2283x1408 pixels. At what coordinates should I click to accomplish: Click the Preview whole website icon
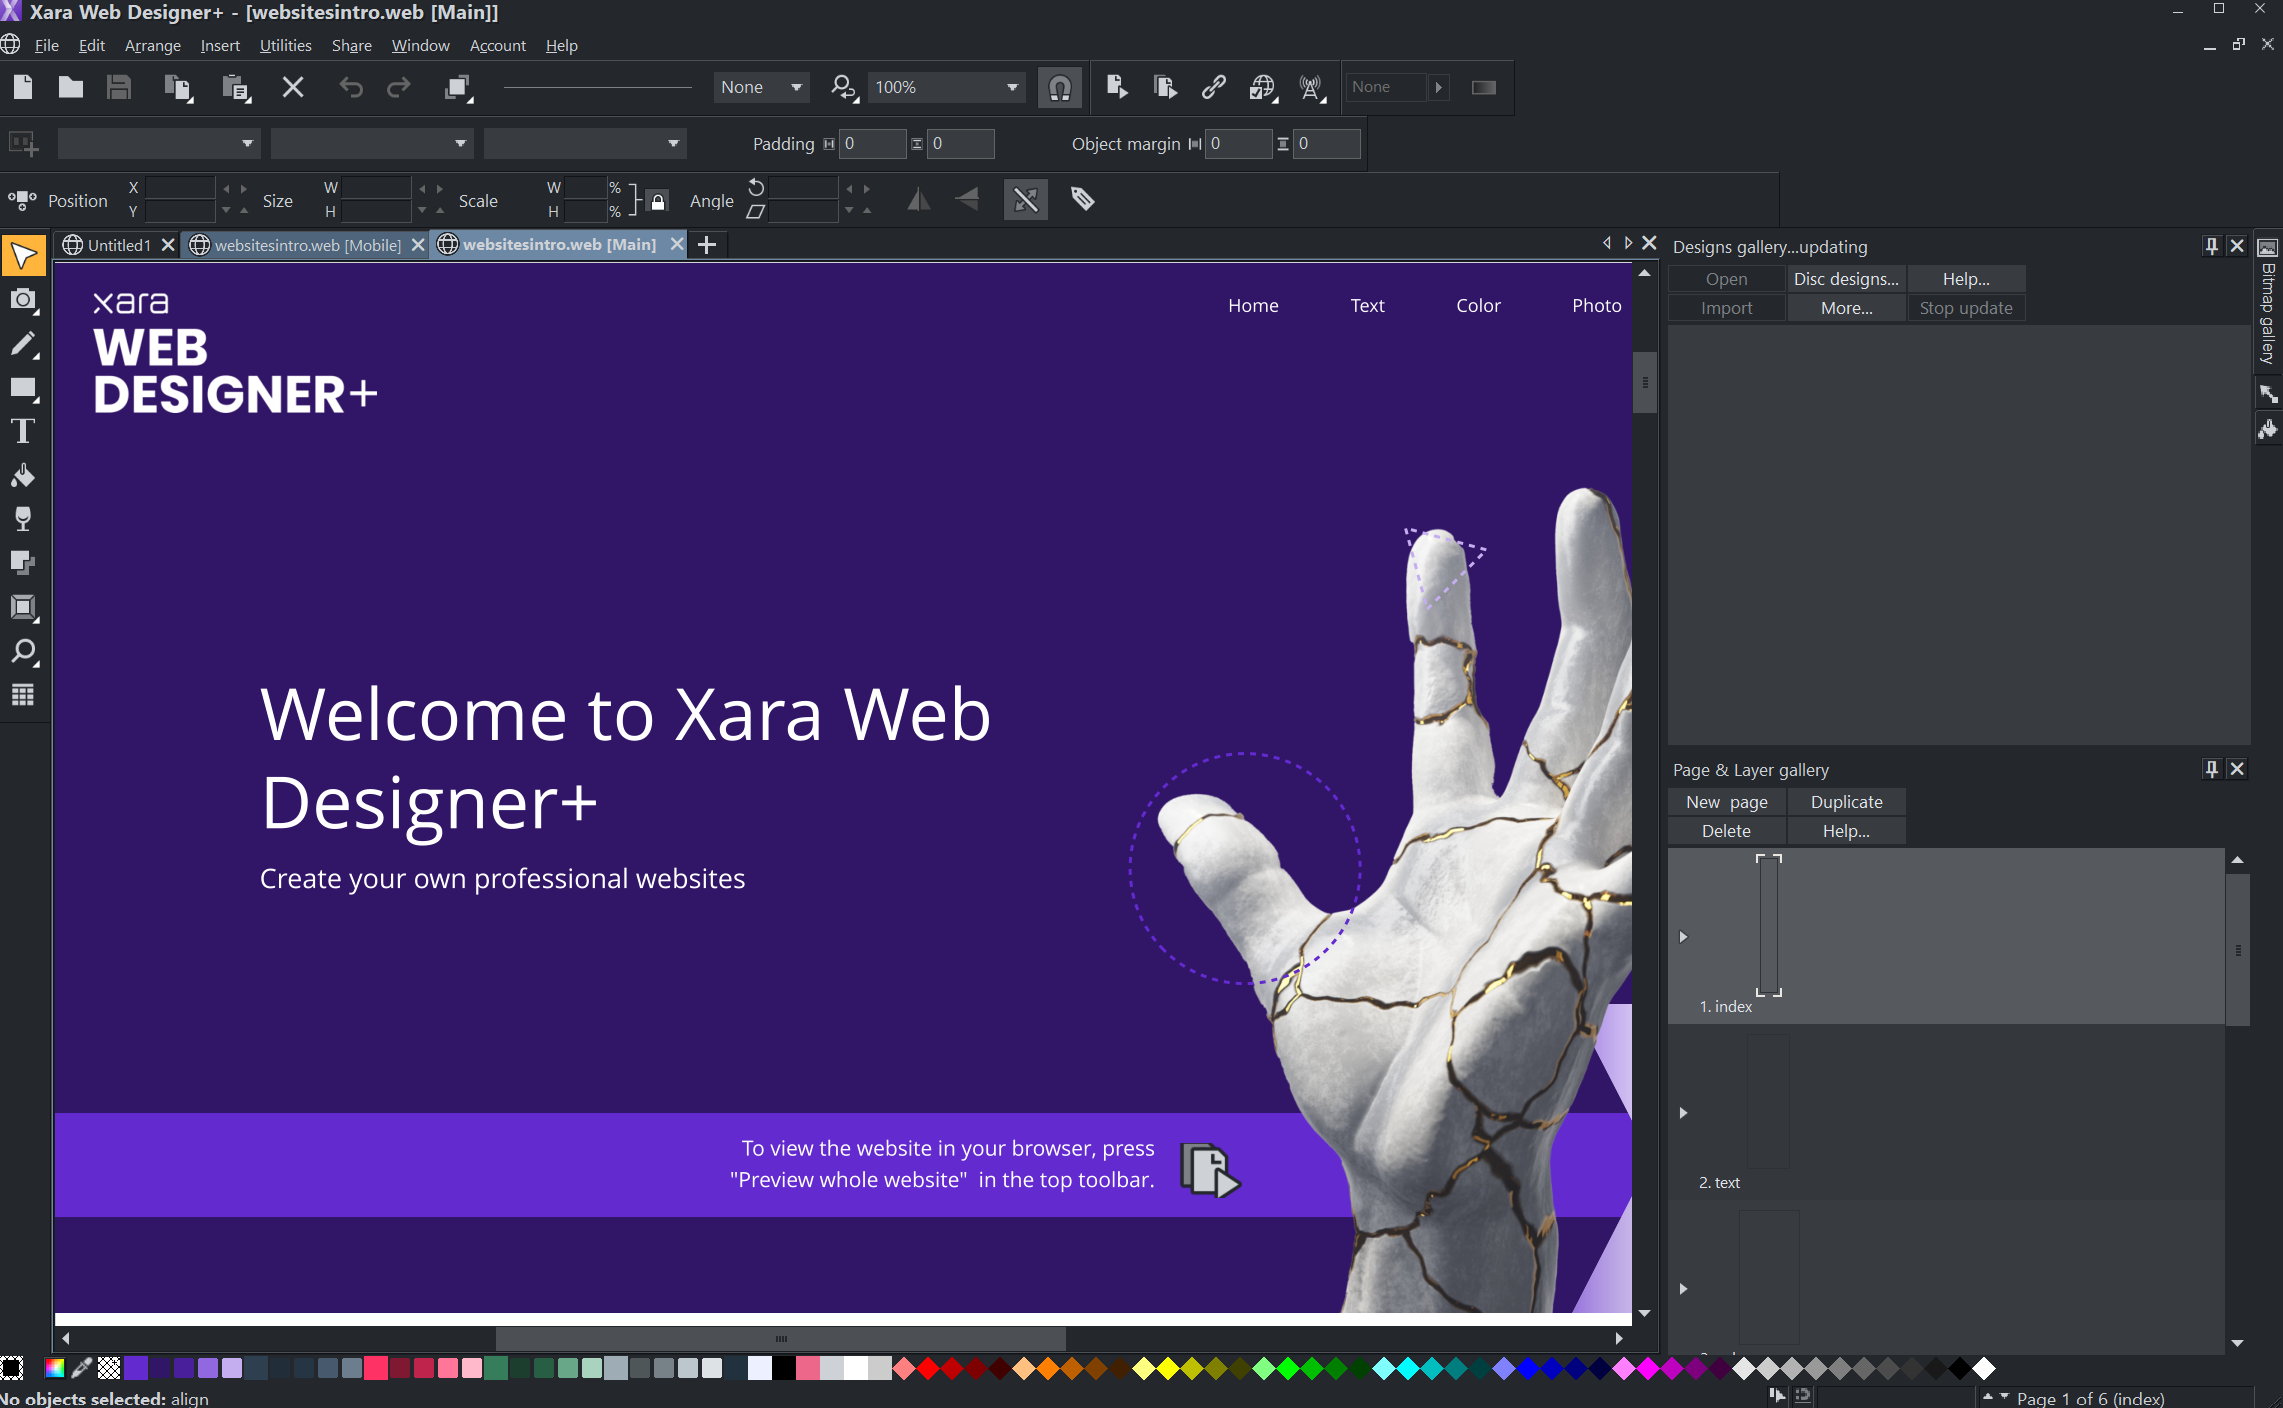tap(1165, 87)
